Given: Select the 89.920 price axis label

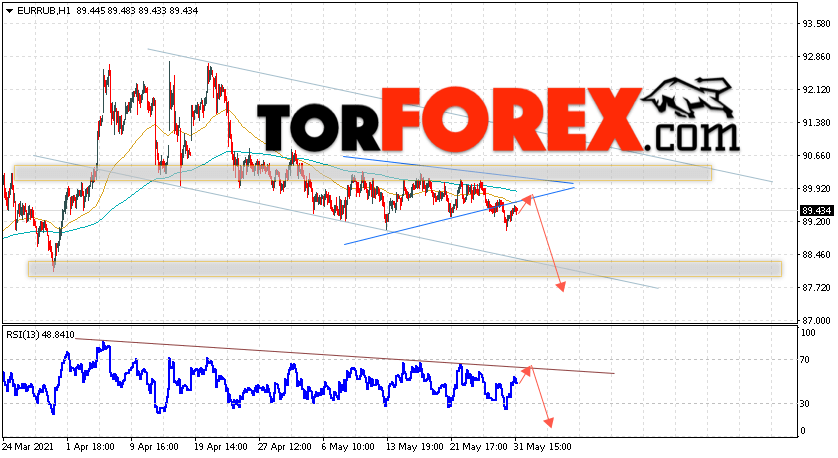Looking at the screenshot, I should (816, 189).
